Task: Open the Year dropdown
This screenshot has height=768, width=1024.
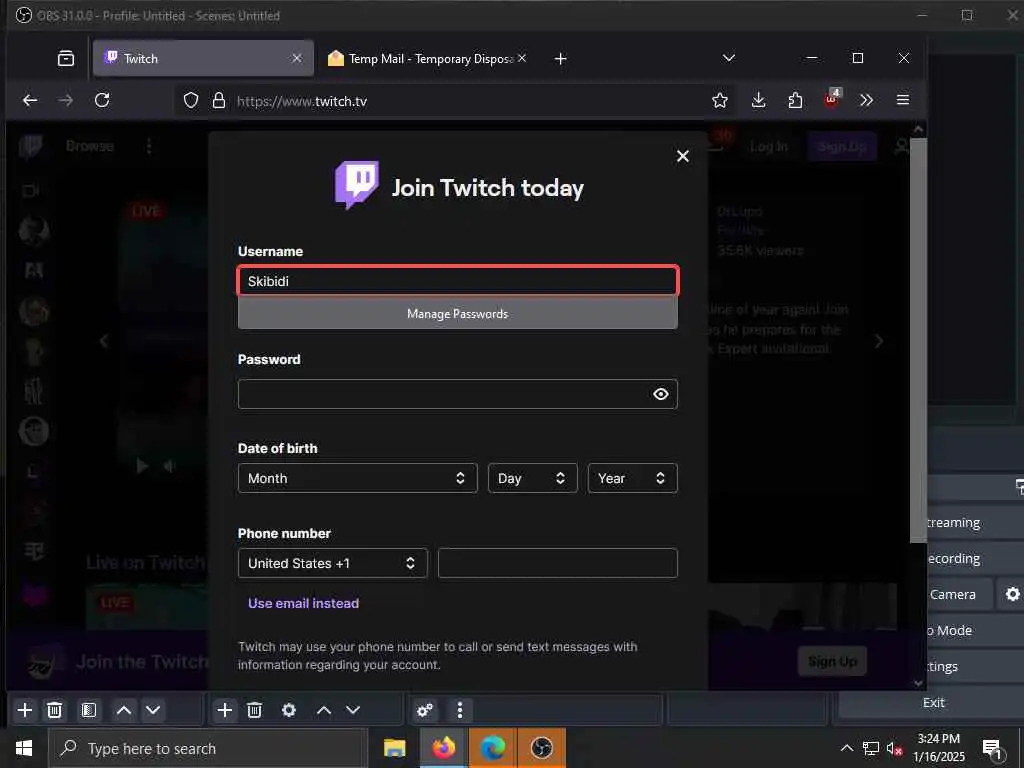Action: click(632, 478)
